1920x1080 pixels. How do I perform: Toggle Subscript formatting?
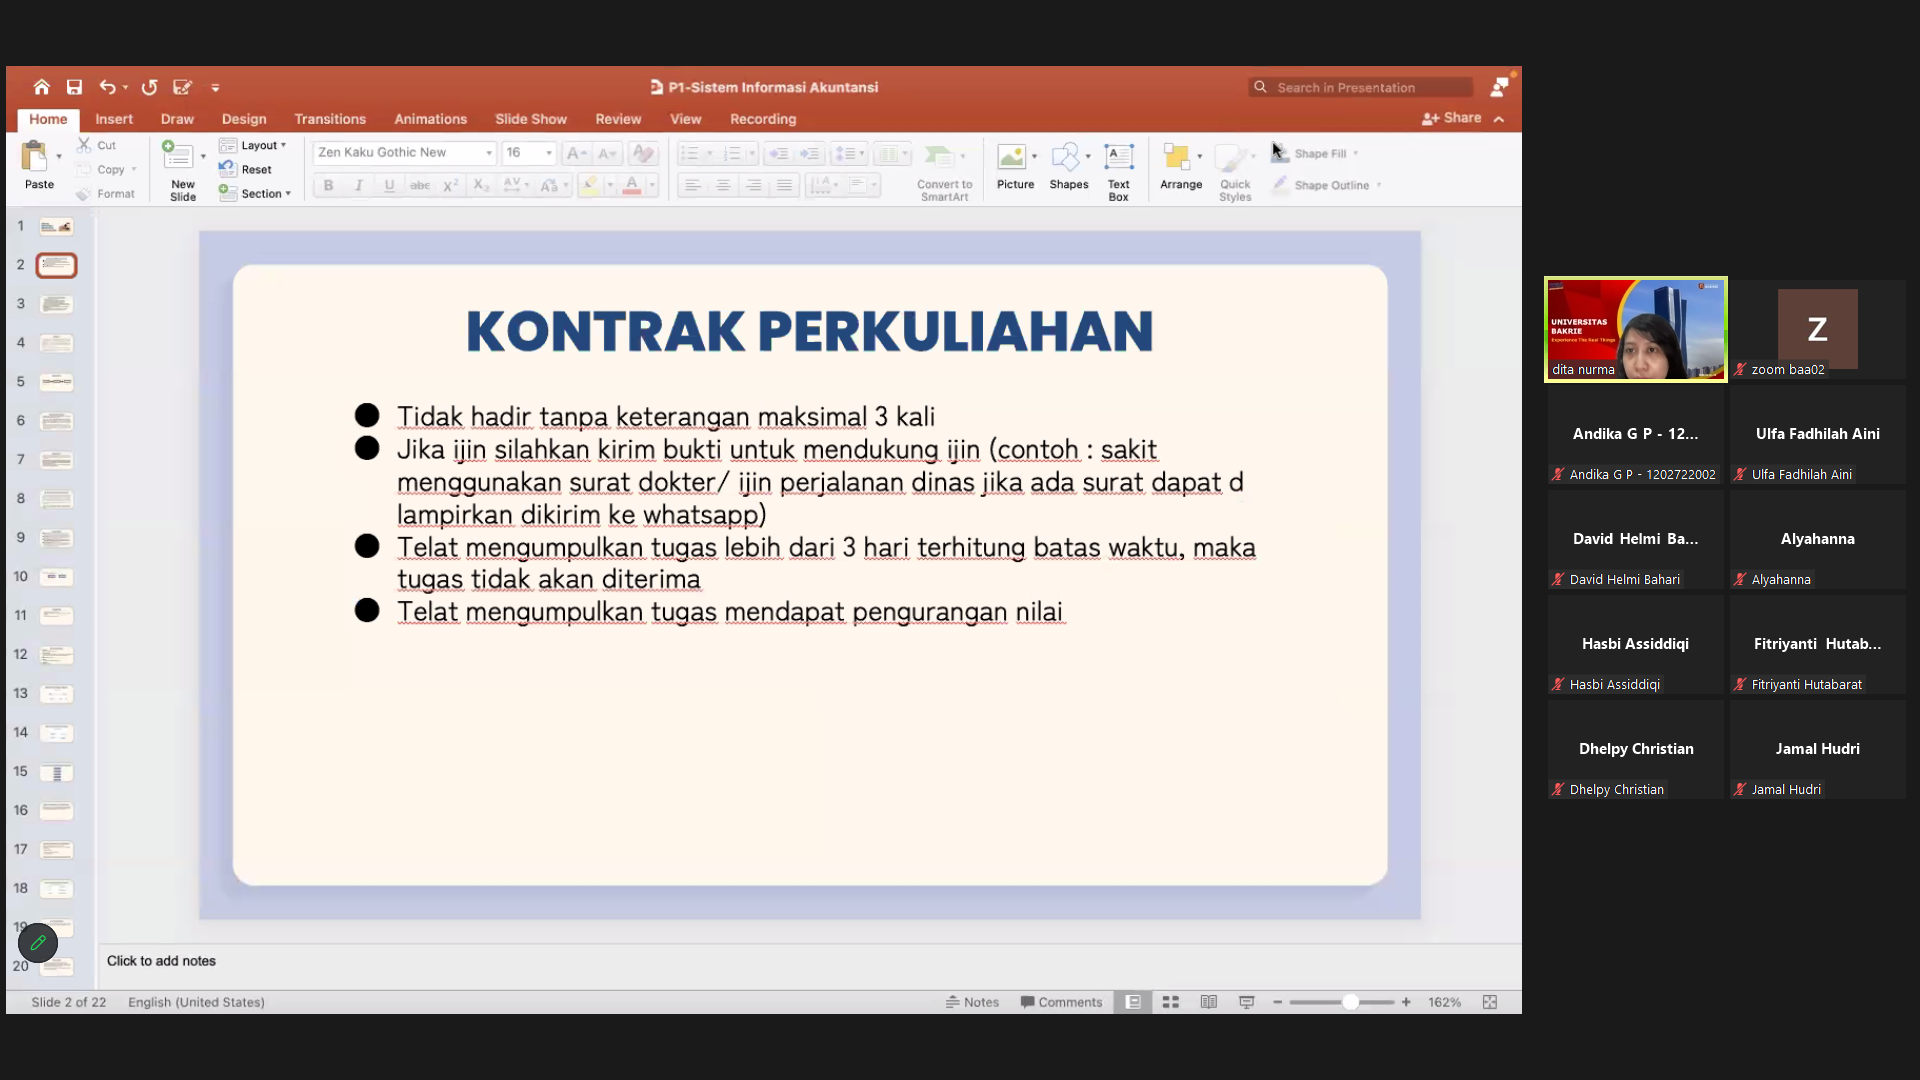[x=481, y=185]
